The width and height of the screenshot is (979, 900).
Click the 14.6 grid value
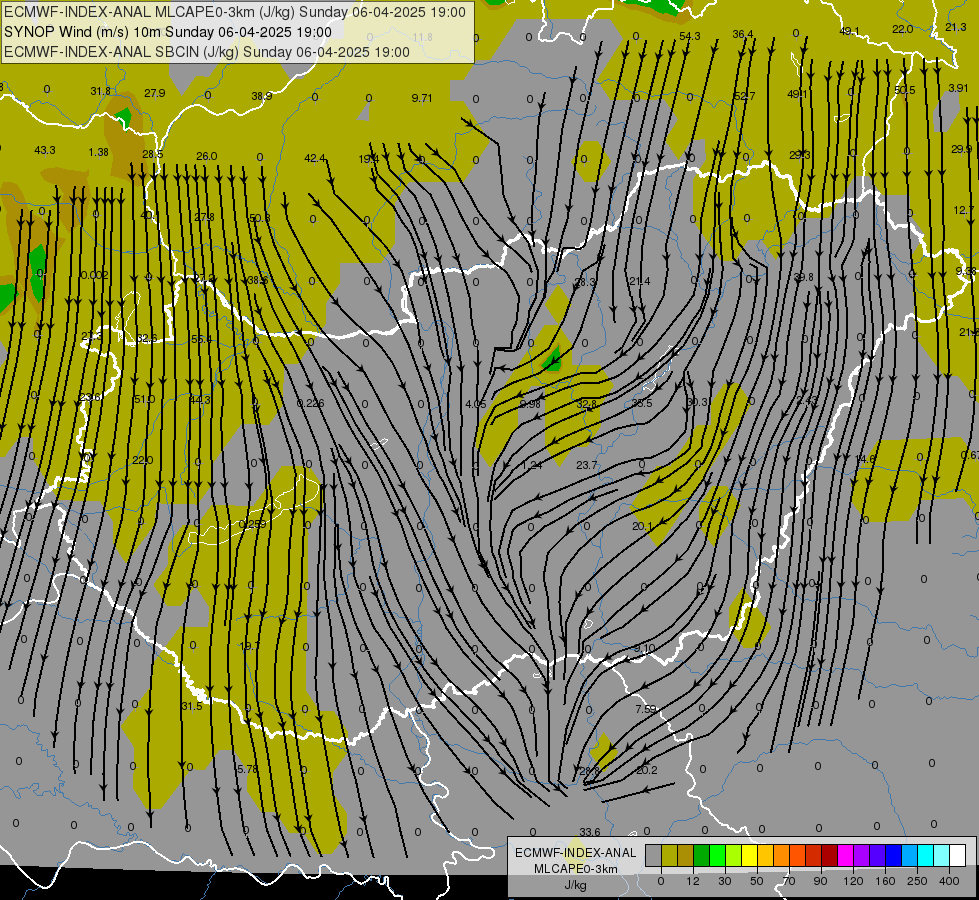(865, 459)
